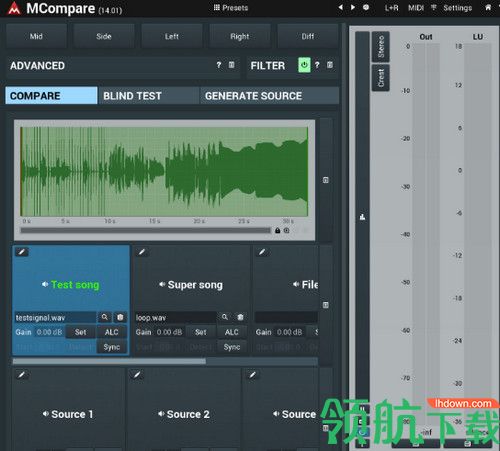Enable Sync in Test song slot
The width and height of the screenshot is (500, 451).
pos(112,347)
